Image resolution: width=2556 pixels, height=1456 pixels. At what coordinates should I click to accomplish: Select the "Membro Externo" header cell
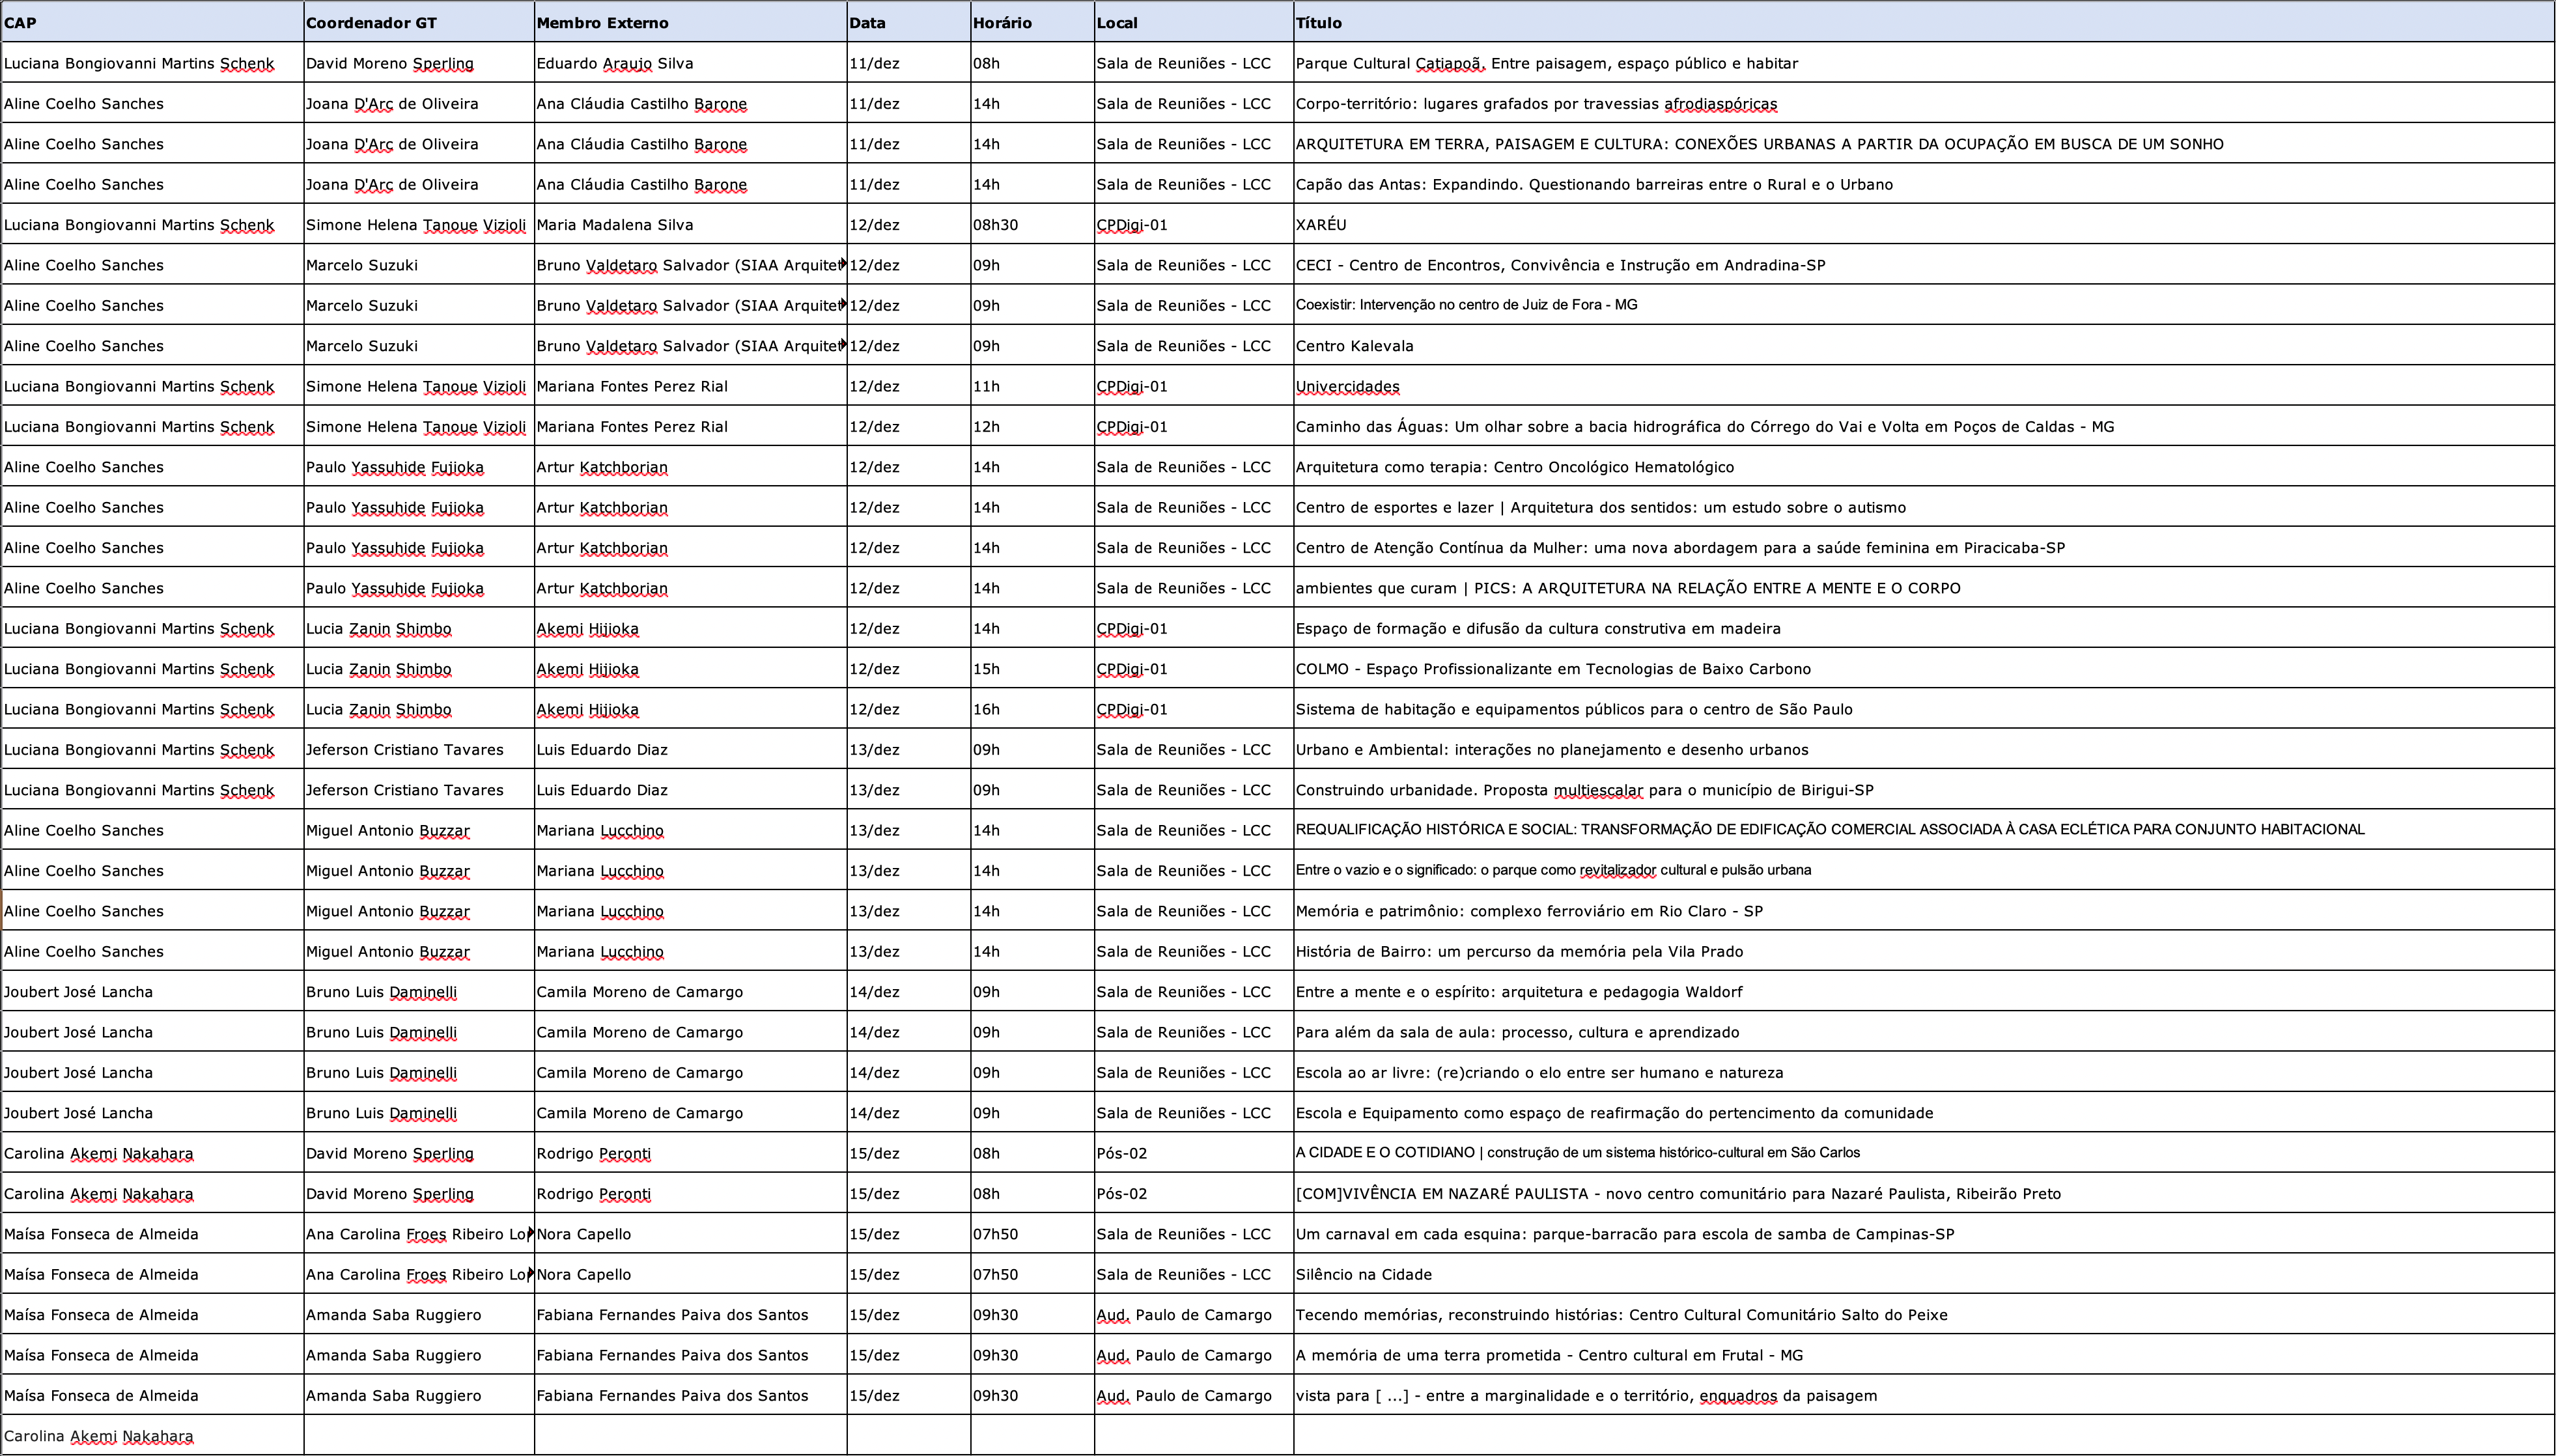coord(691,22)
